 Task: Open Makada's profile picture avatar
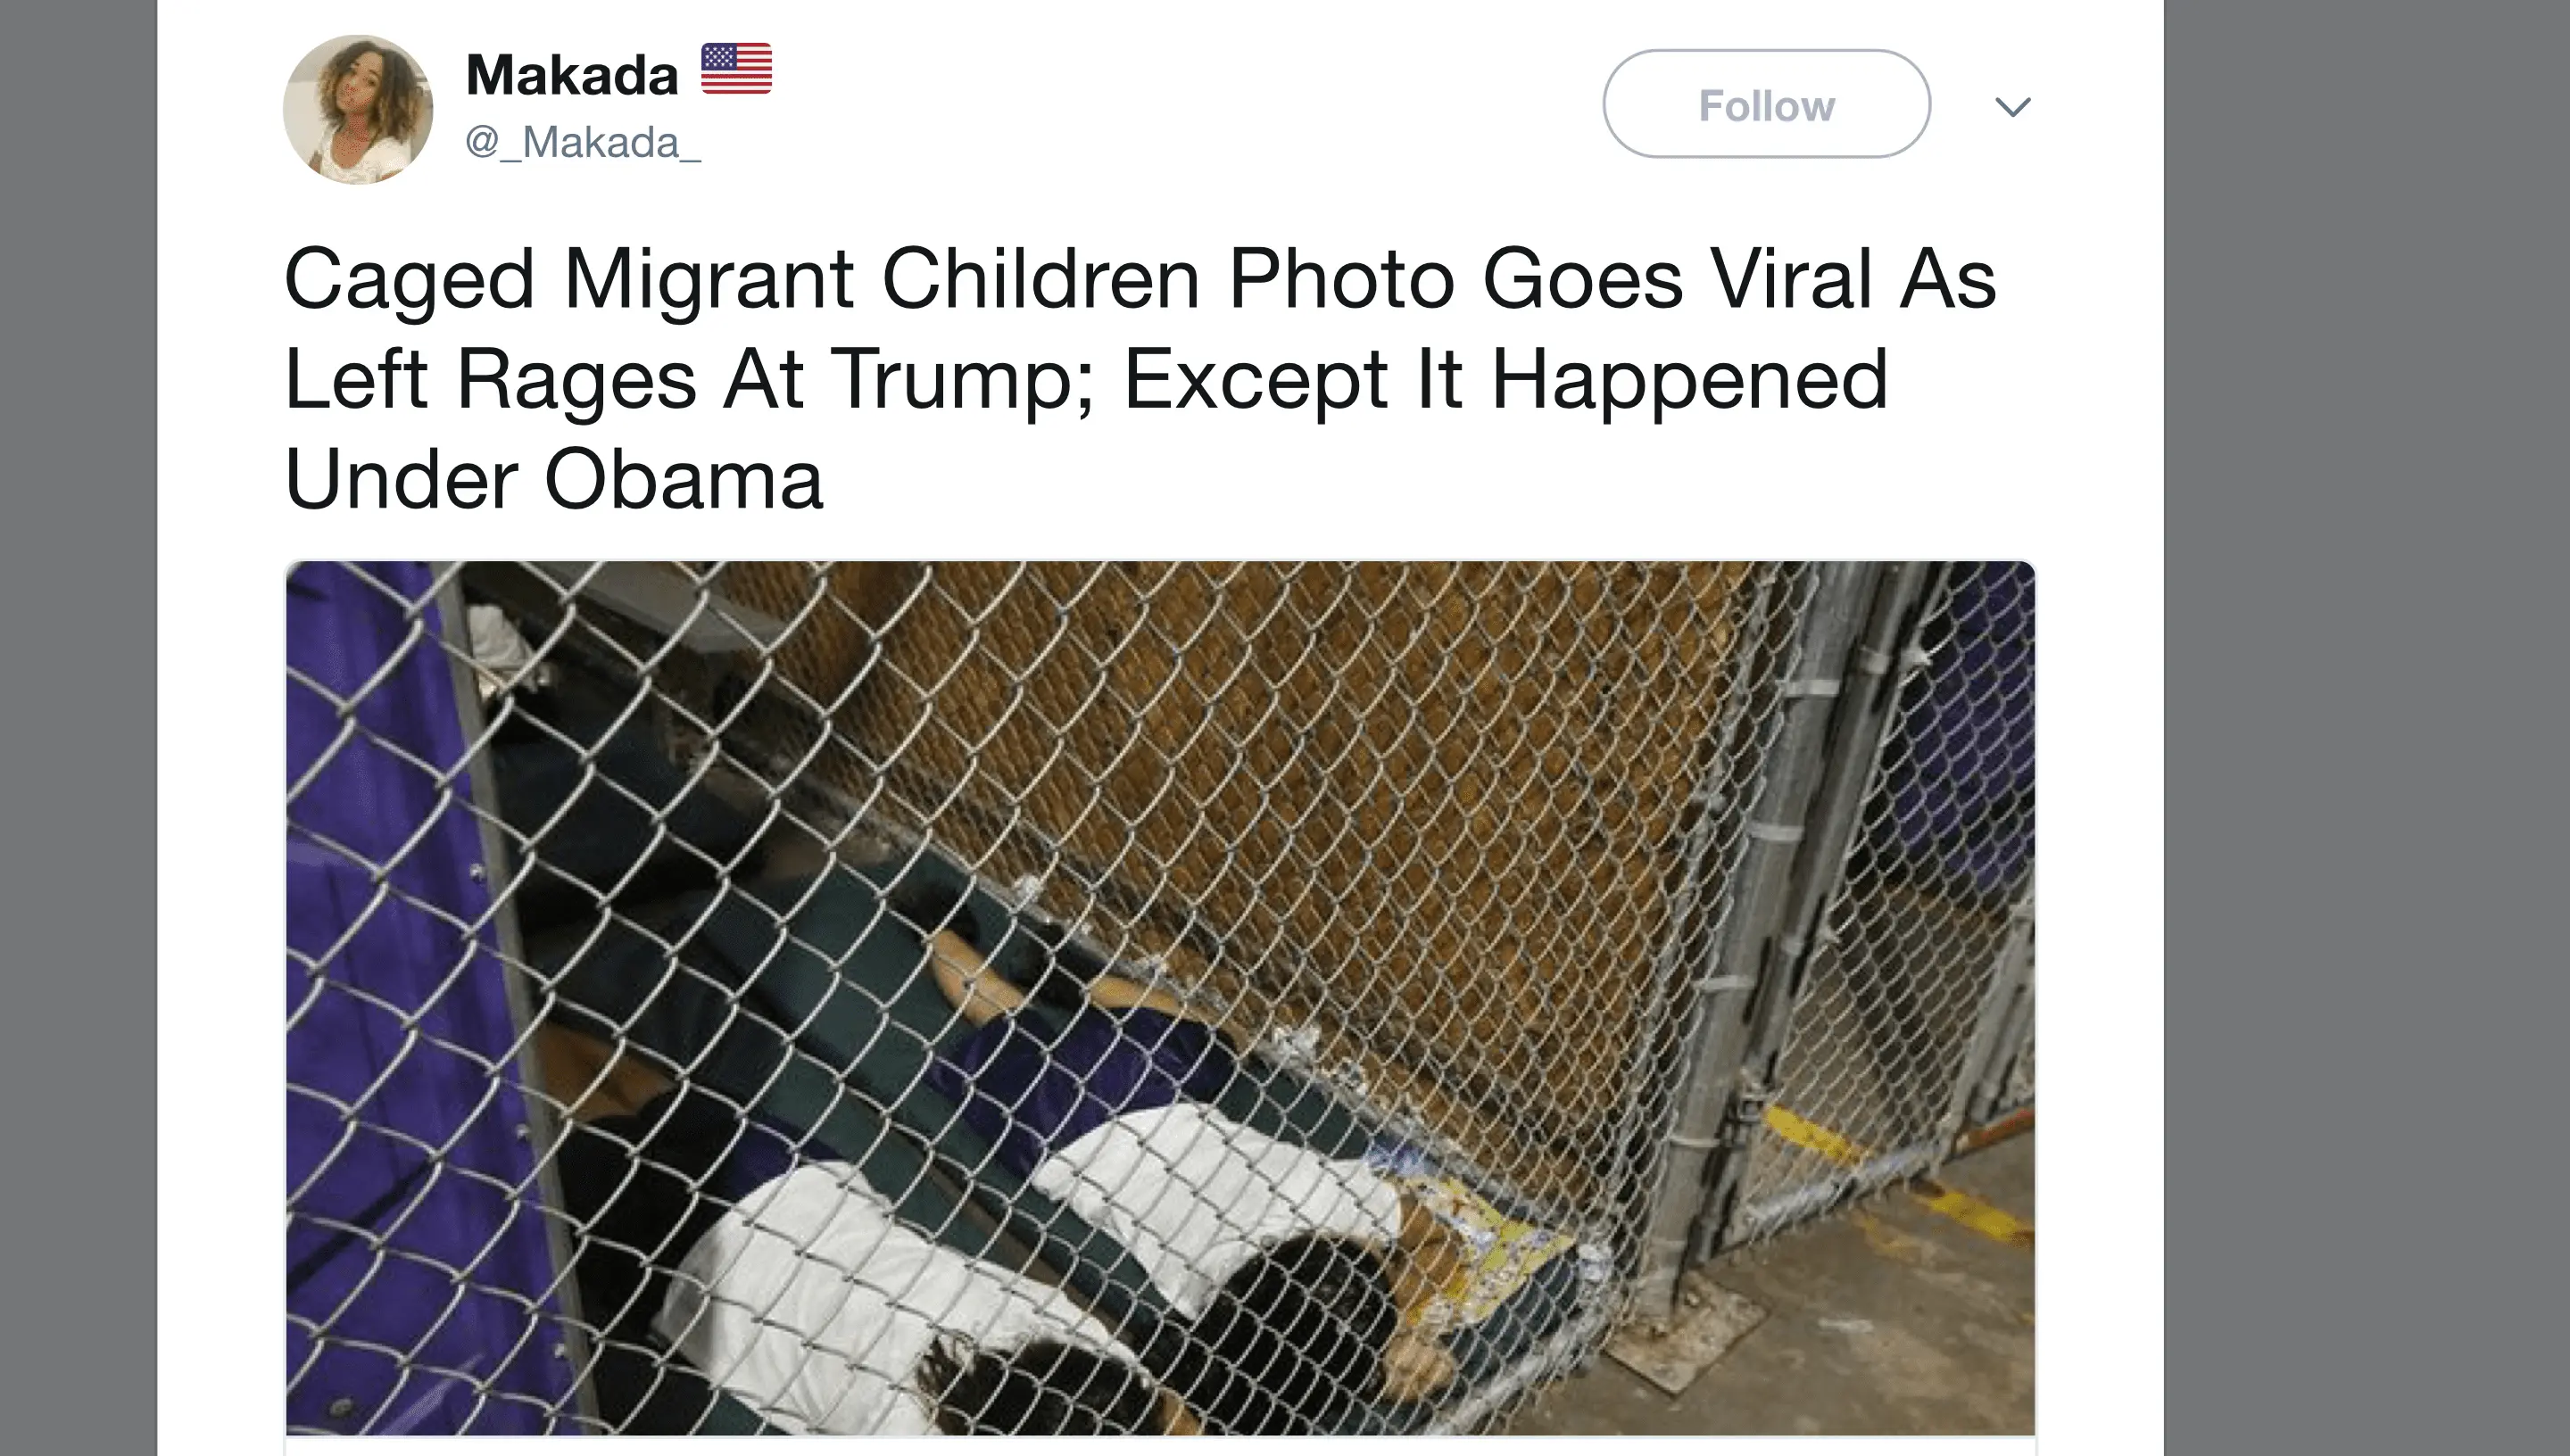coord(358,110)
